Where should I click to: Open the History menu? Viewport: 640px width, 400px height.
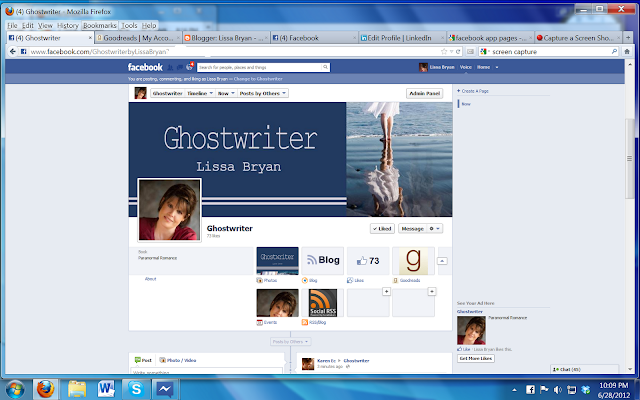point(67,25)
